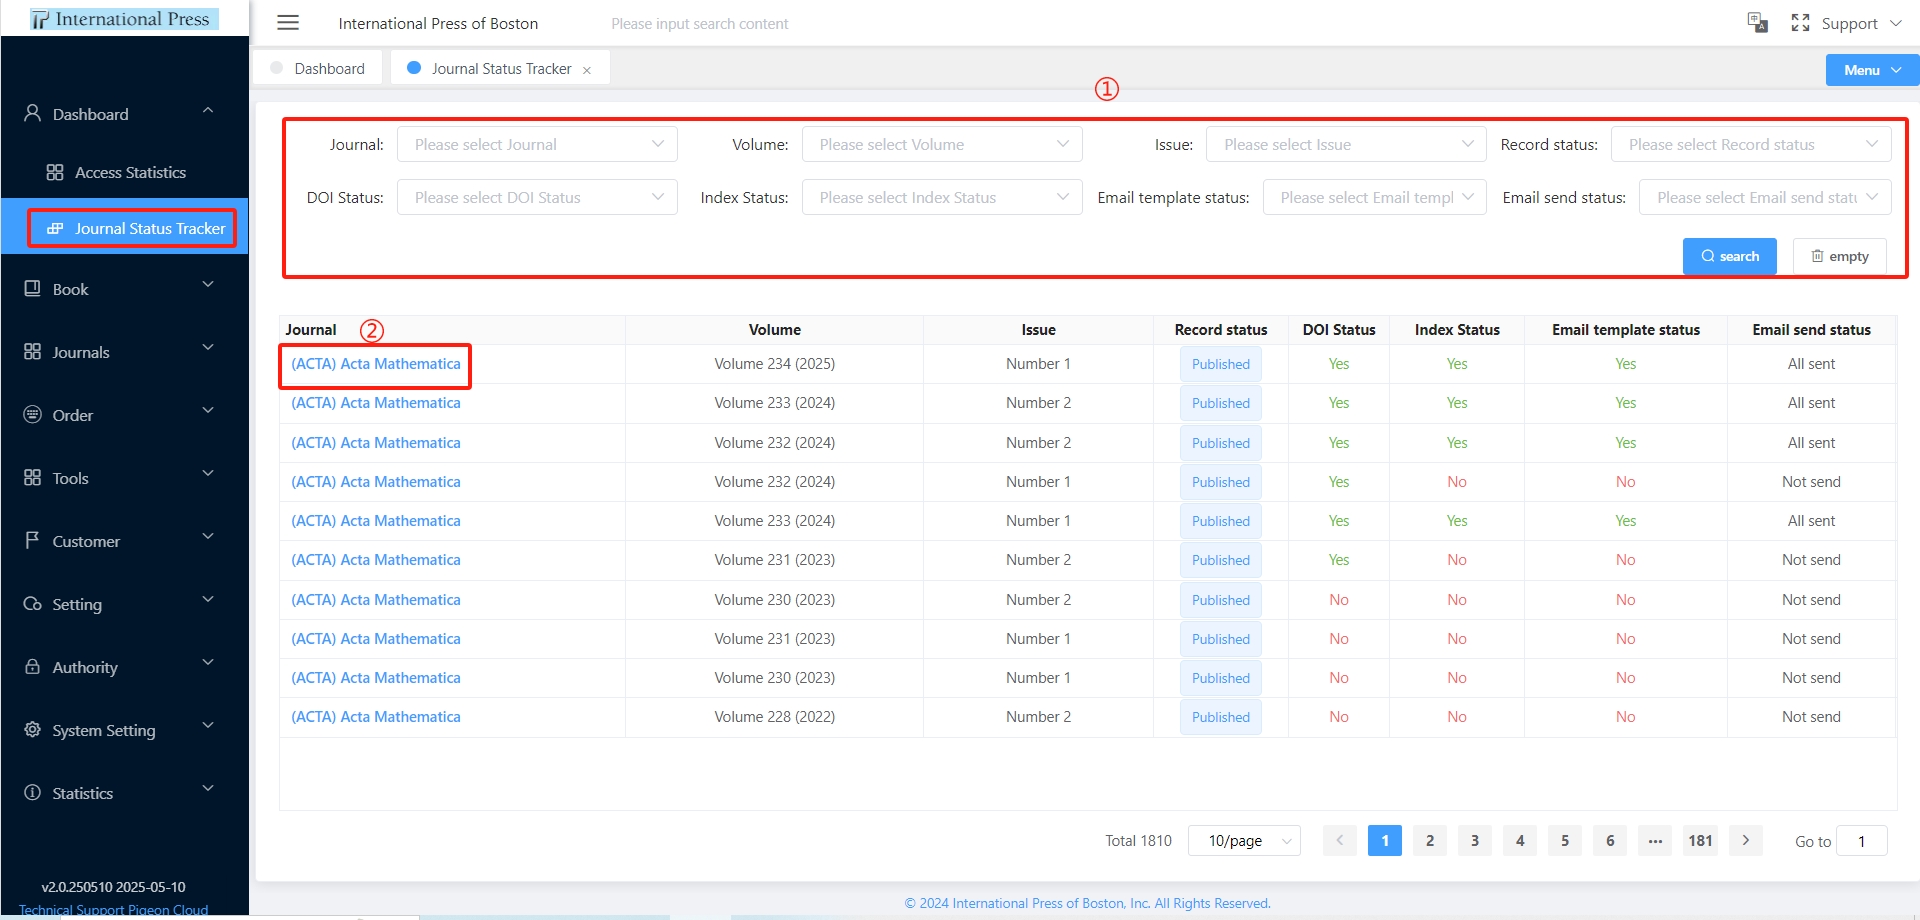Expand the Book sidebar menu
This screenshot has height=920, width=1920.
124,288
